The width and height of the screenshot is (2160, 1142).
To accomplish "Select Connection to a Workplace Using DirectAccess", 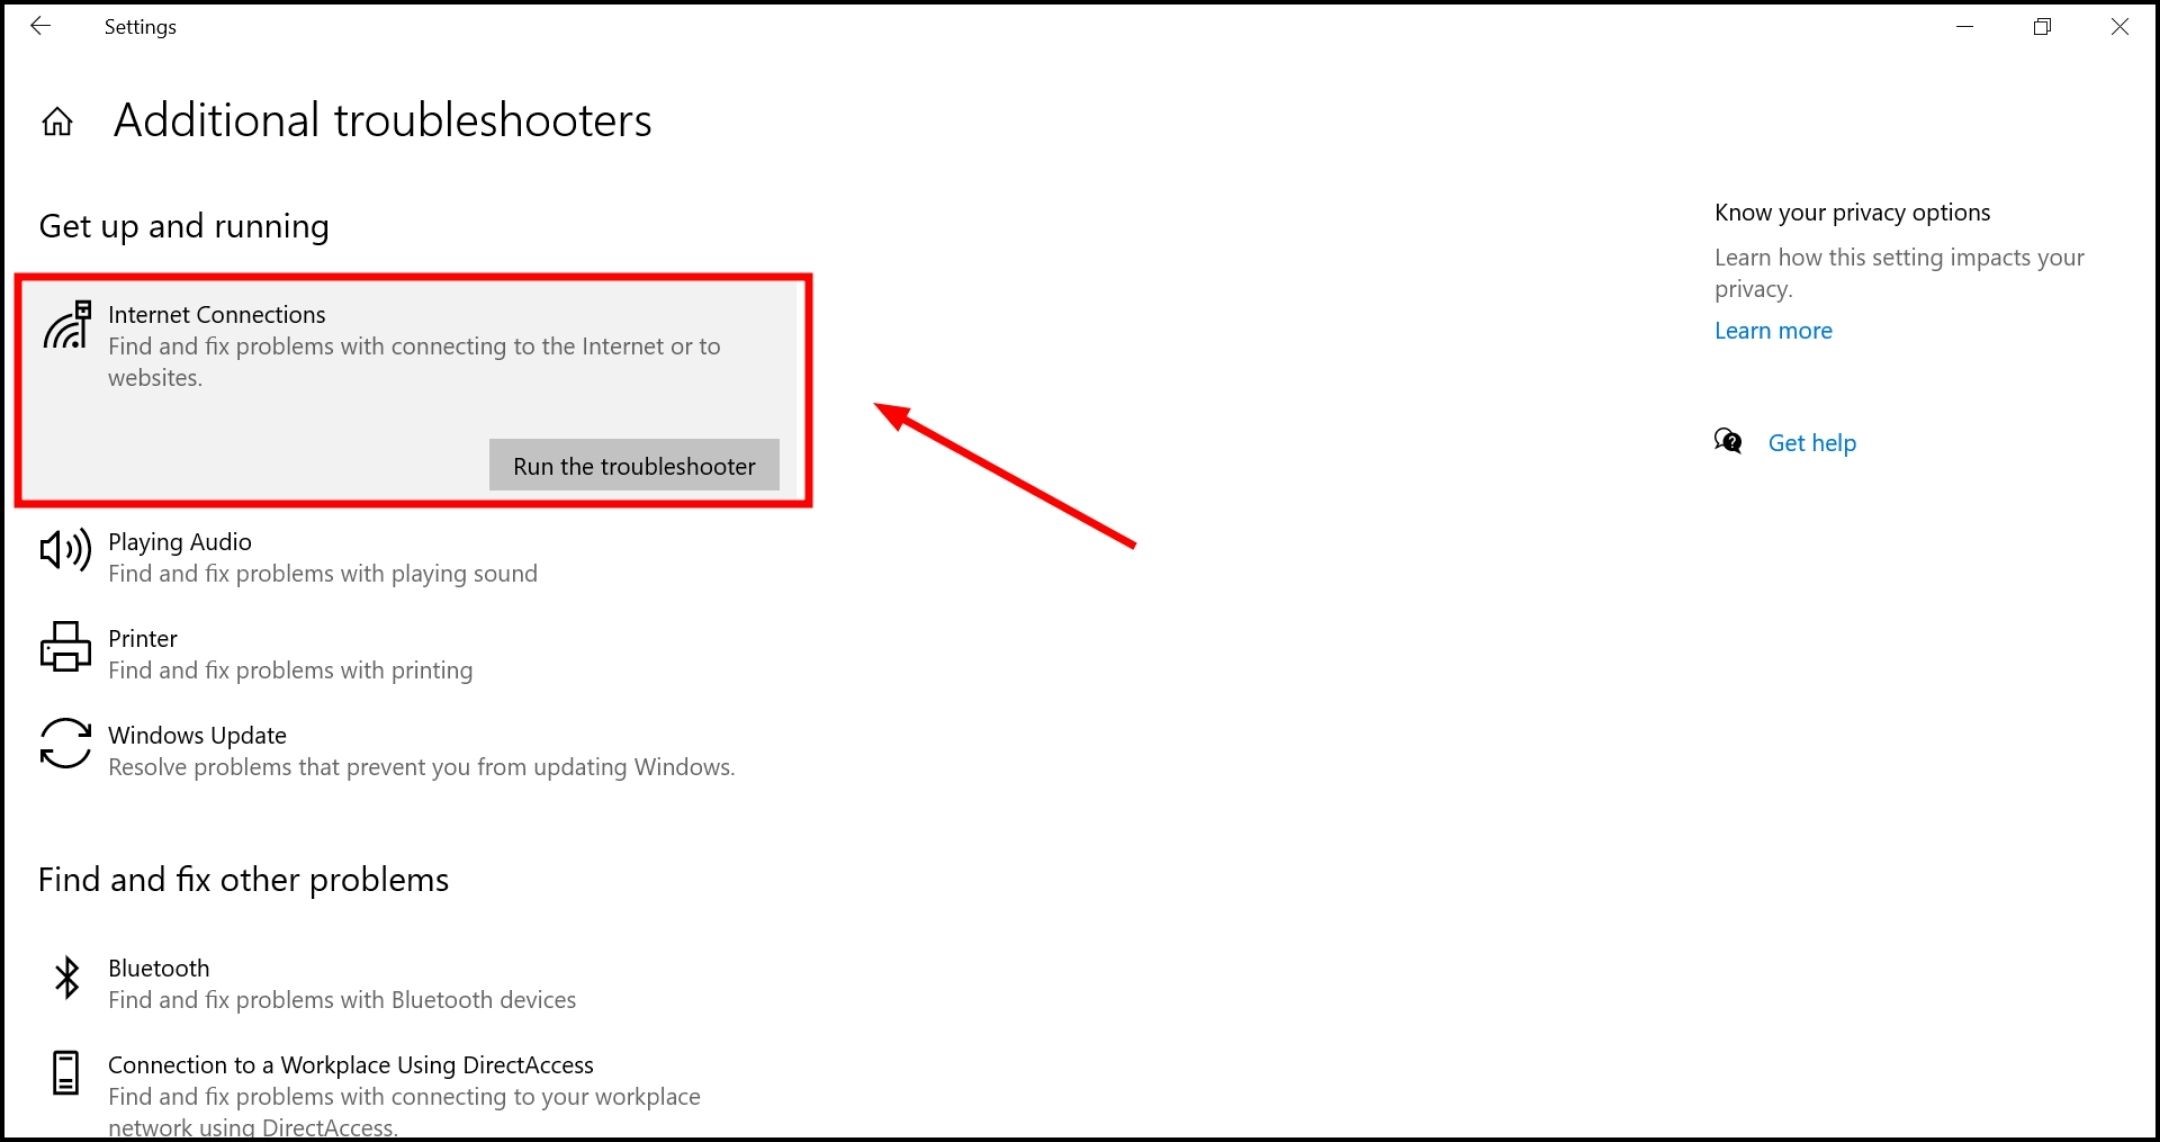I will click(x=350, y=1066).
